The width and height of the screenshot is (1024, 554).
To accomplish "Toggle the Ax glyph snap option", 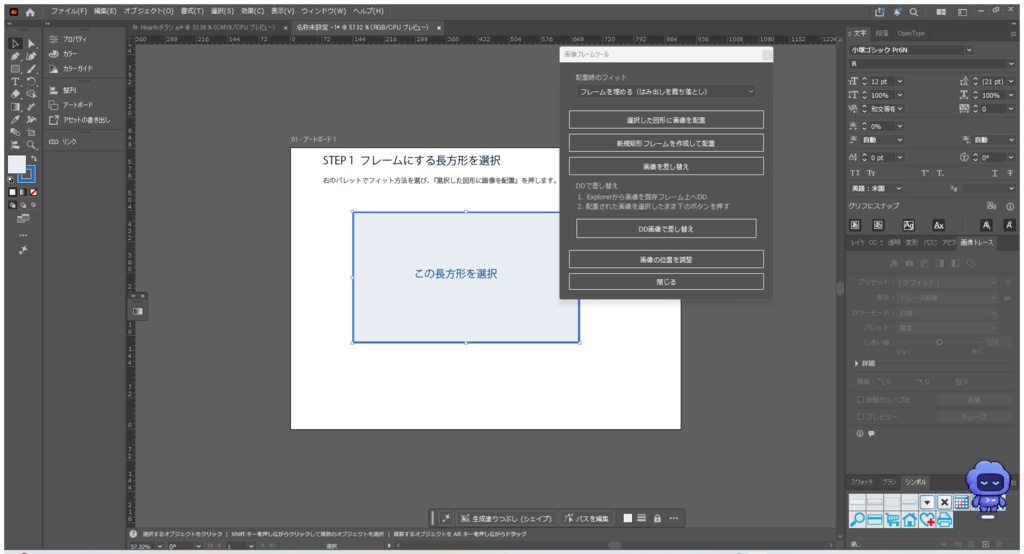I will pos(938,225).
